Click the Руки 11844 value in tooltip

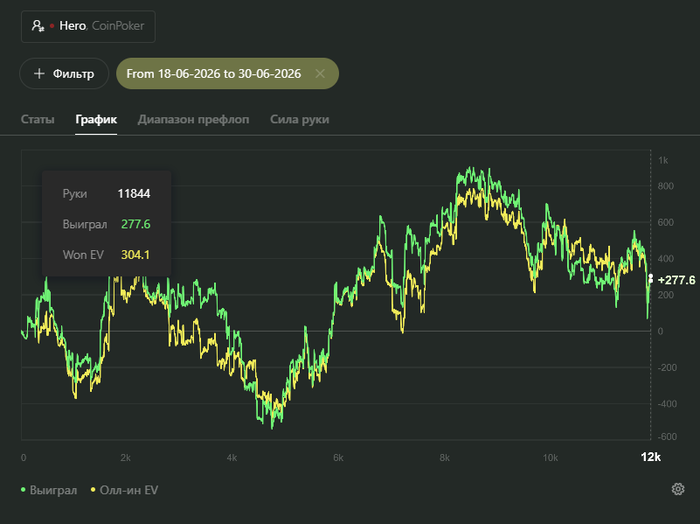tap(133, 194)
